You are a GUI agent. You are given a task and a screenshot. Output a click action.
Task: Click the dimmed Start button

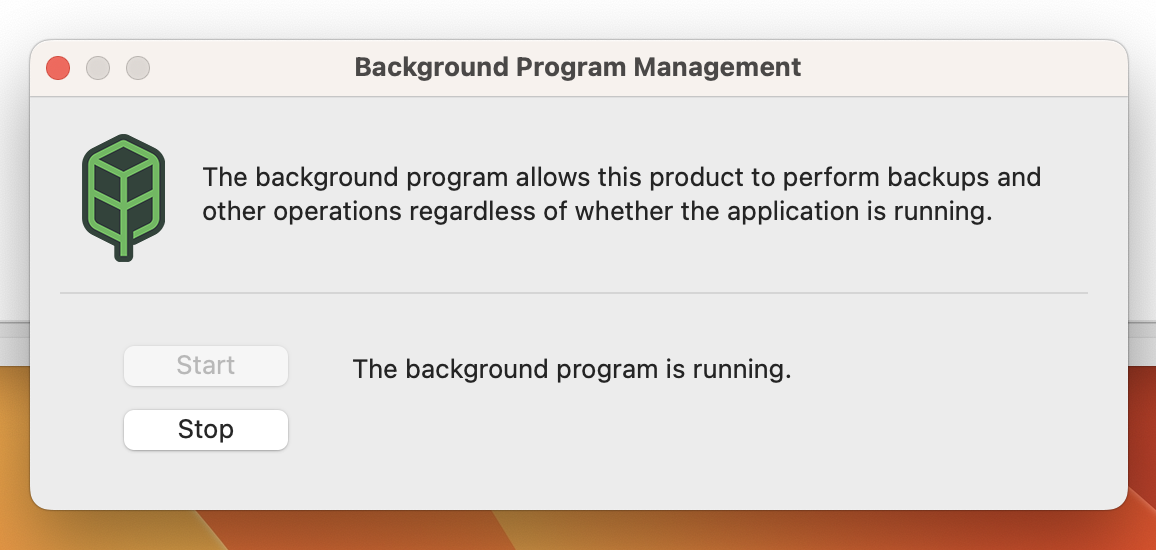pyautogui.click(x=206, y=366)
